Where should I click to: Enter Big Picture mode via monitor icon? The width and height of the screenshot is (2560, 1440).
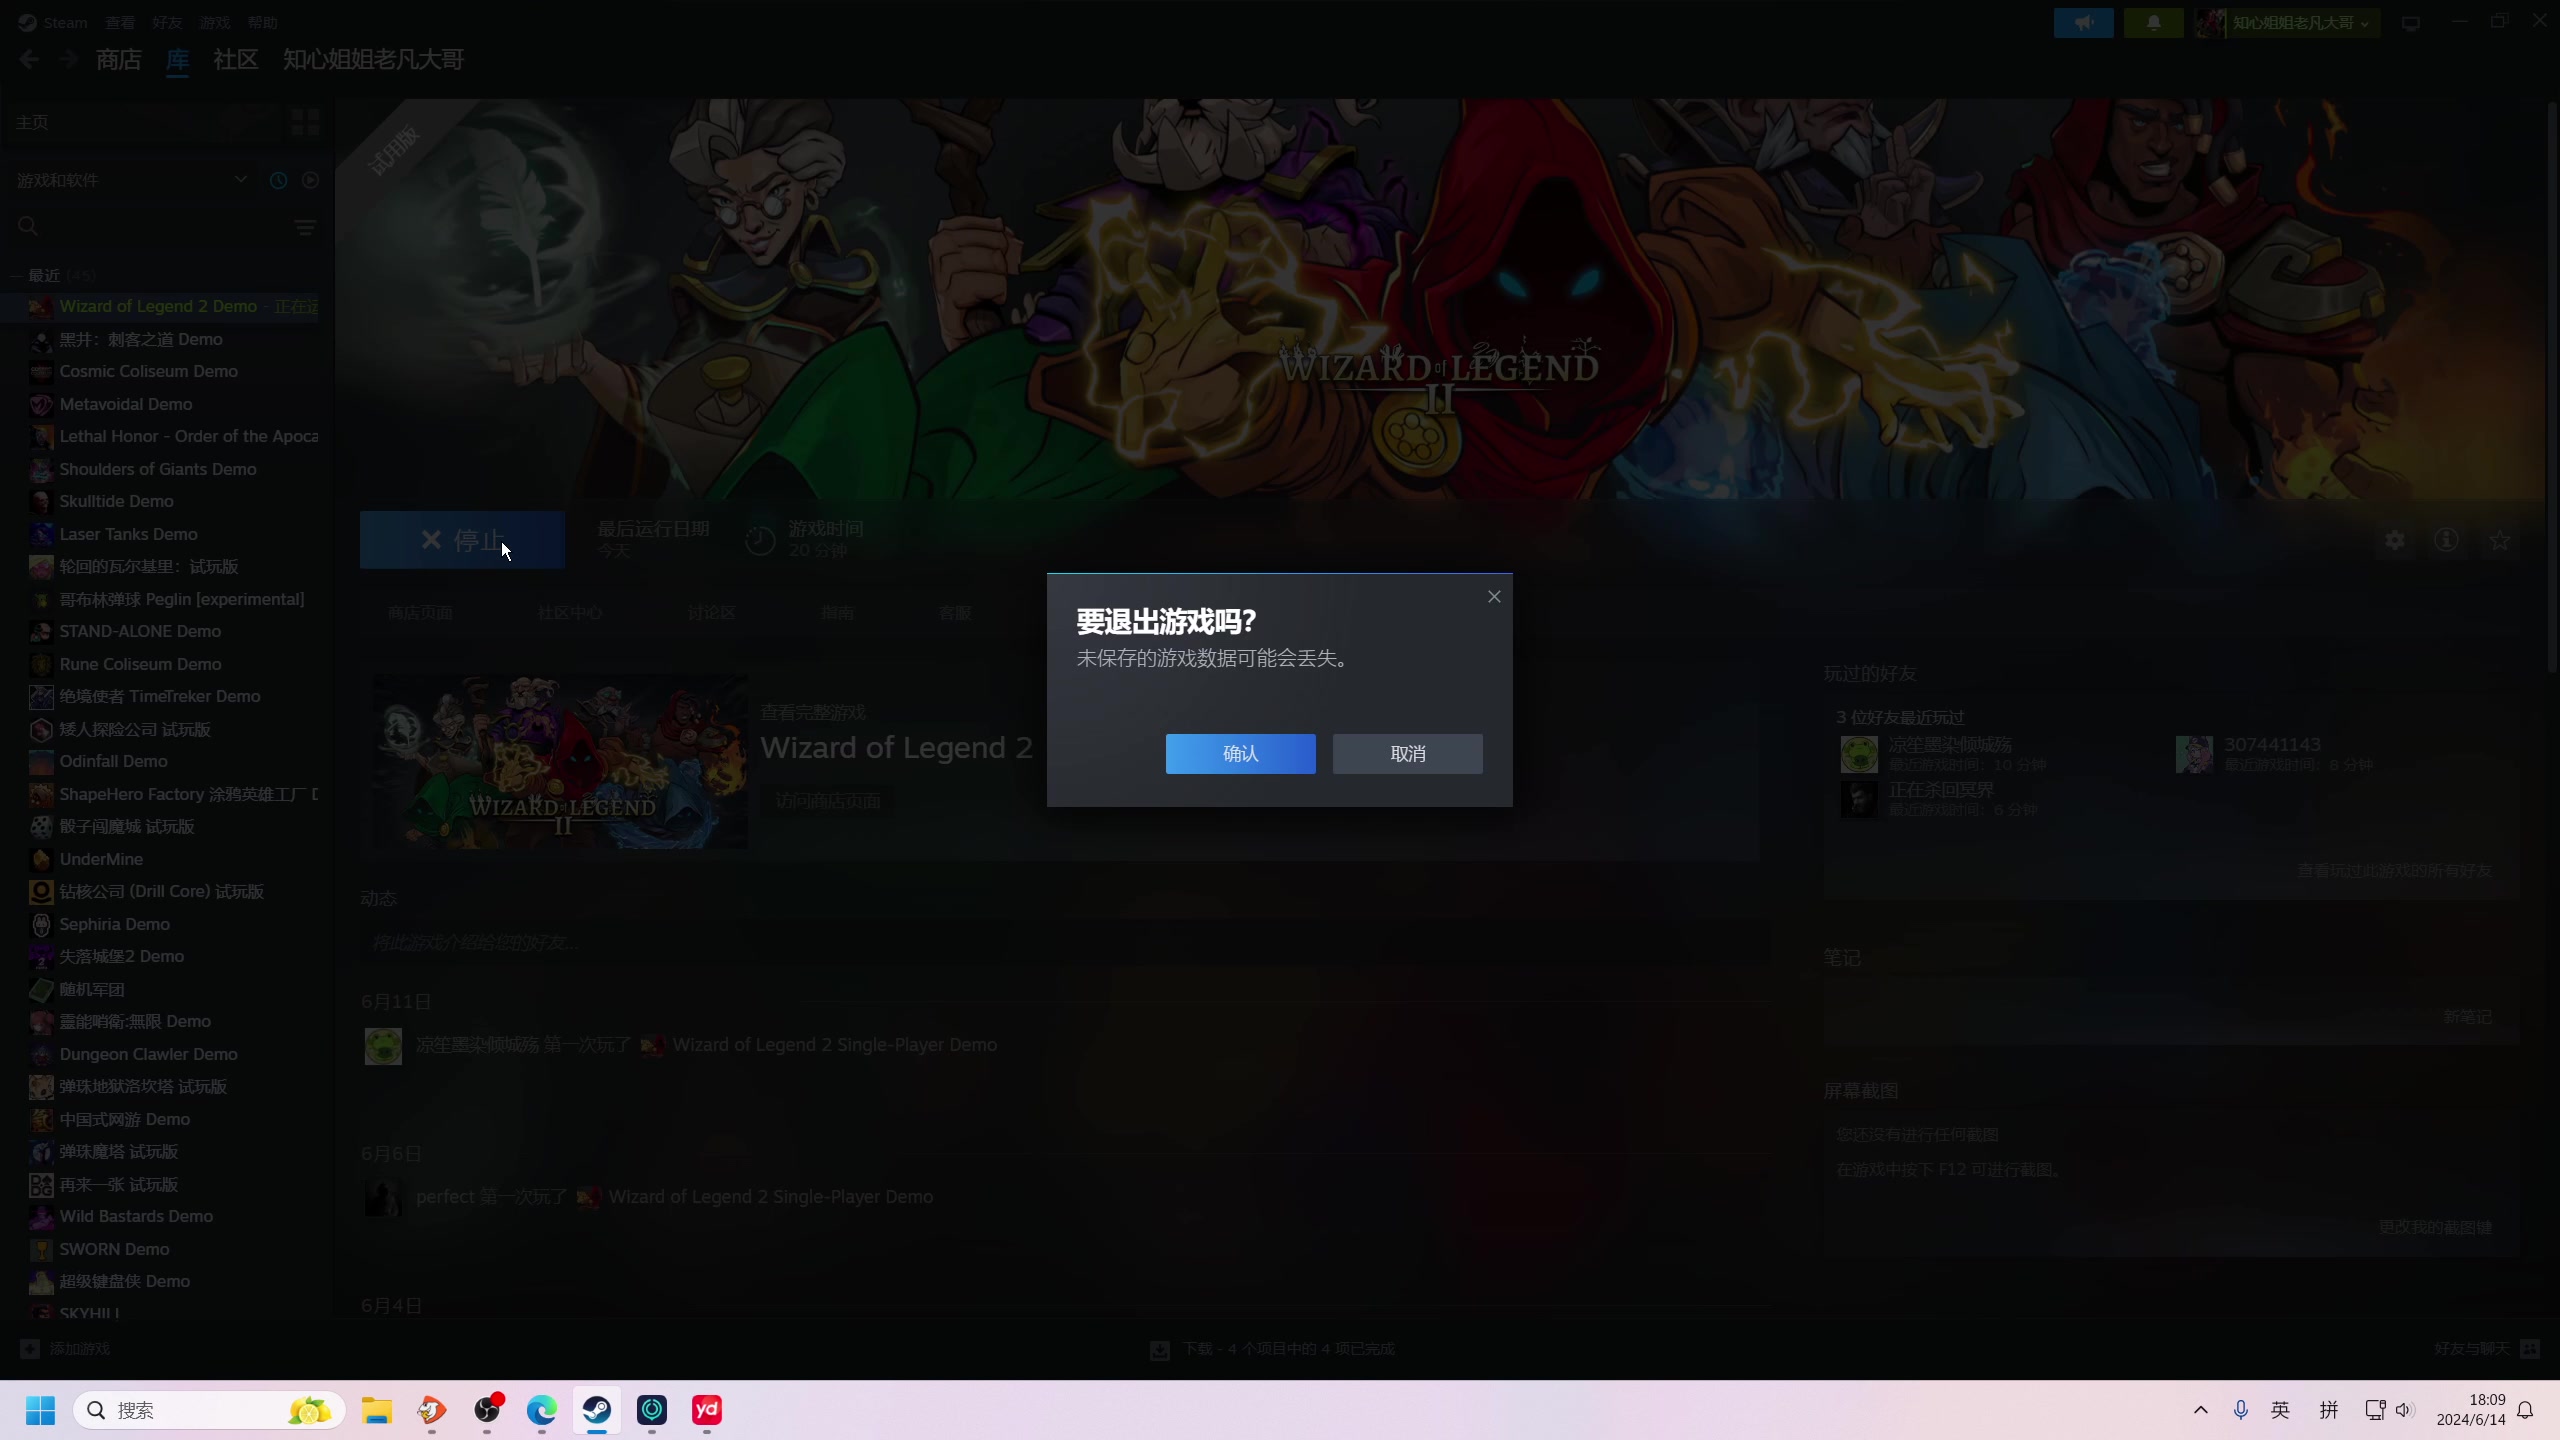(x=2411, y=23)
